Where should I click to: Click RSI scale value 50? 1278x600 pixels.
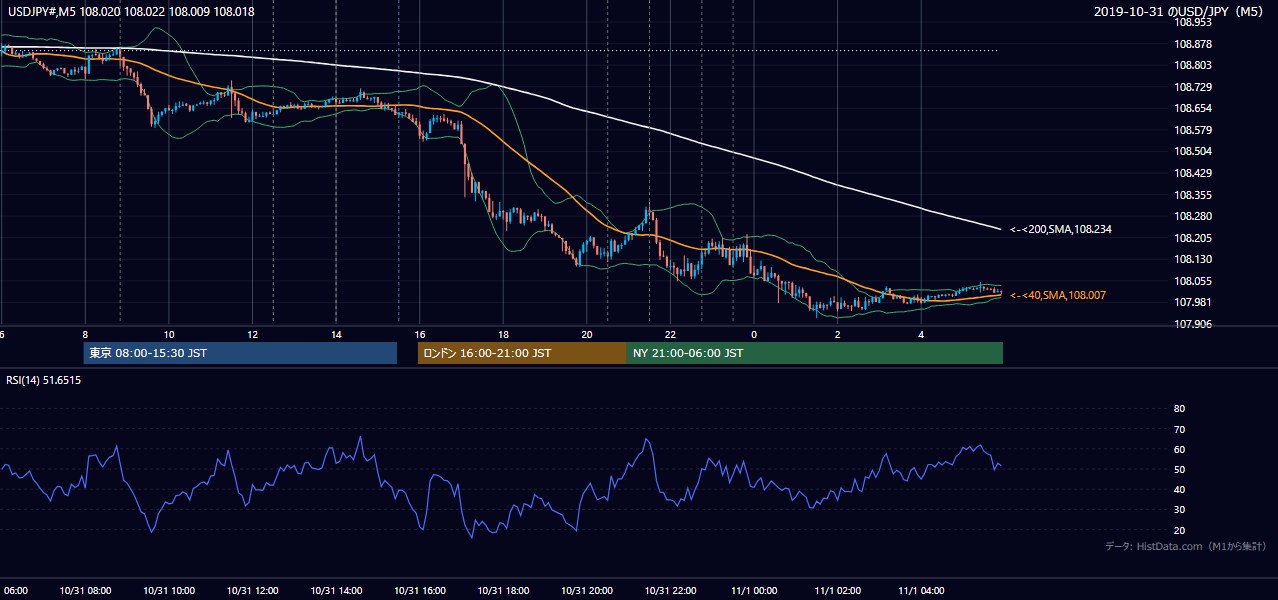(1179, 469)
